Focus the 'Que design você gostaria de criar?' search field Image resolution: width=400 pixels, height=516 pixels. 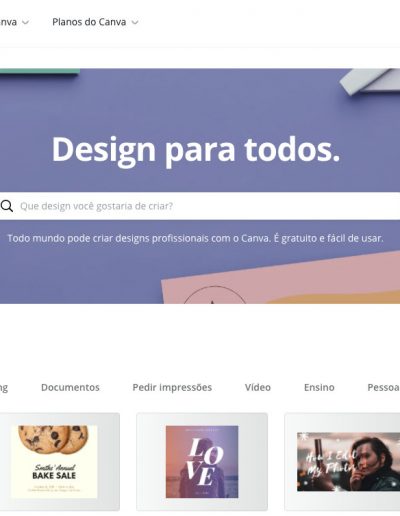click(200, 206)
